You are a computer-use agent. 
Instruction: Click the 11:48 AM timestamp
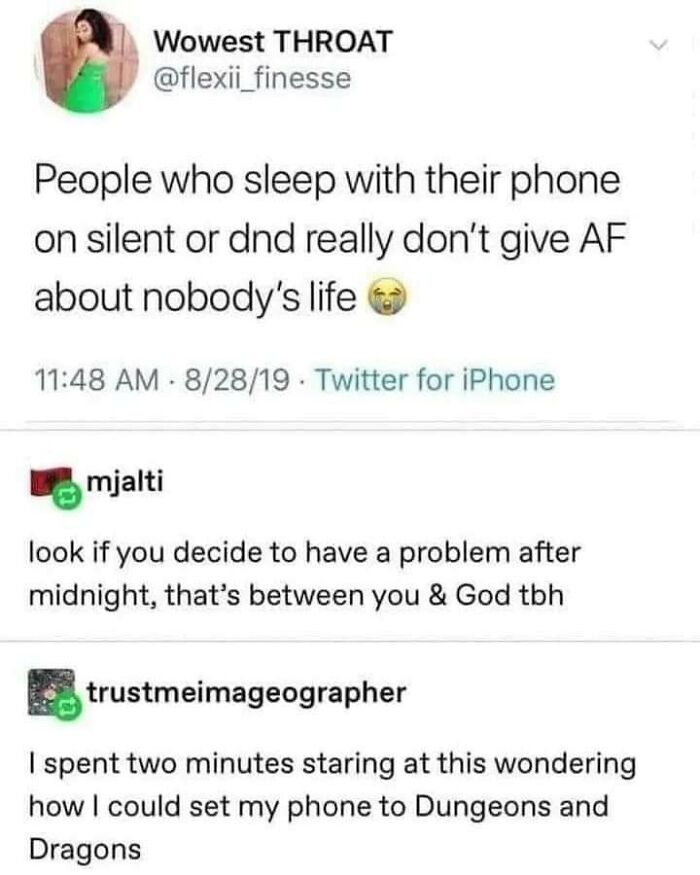tap(97, 381)
